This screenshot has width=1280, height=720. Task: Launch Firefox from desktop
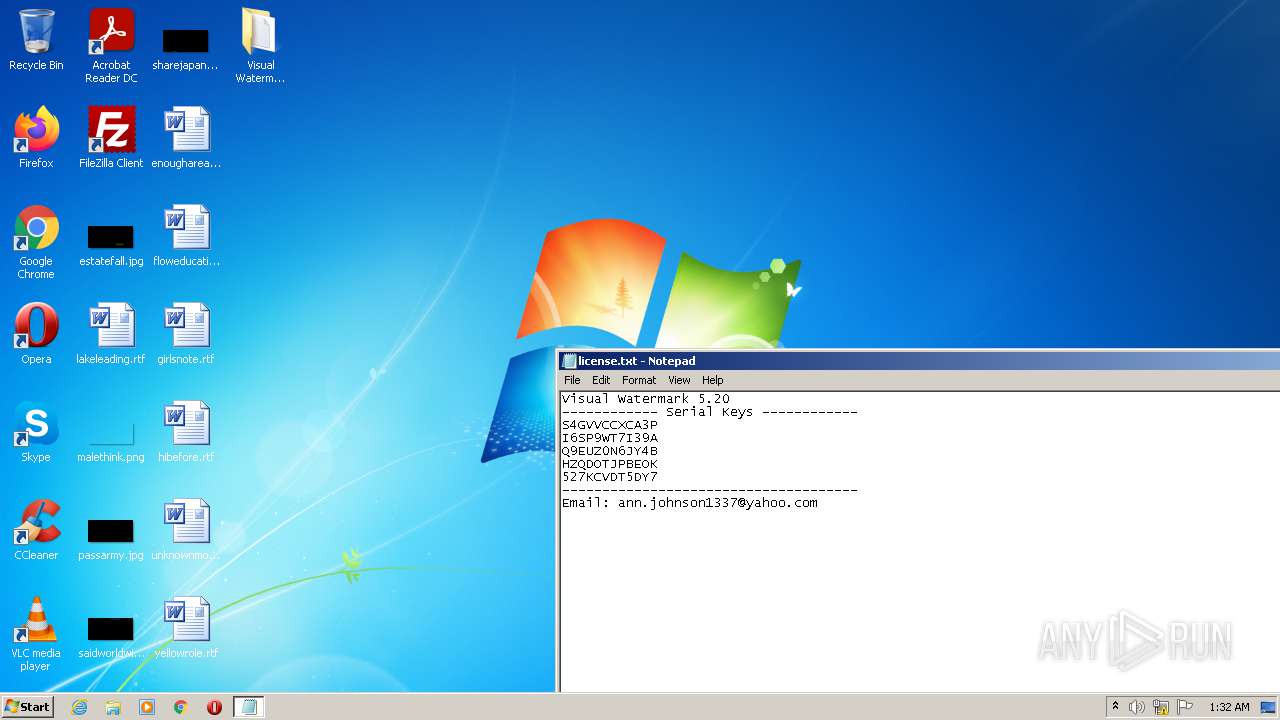click(36, 138)
